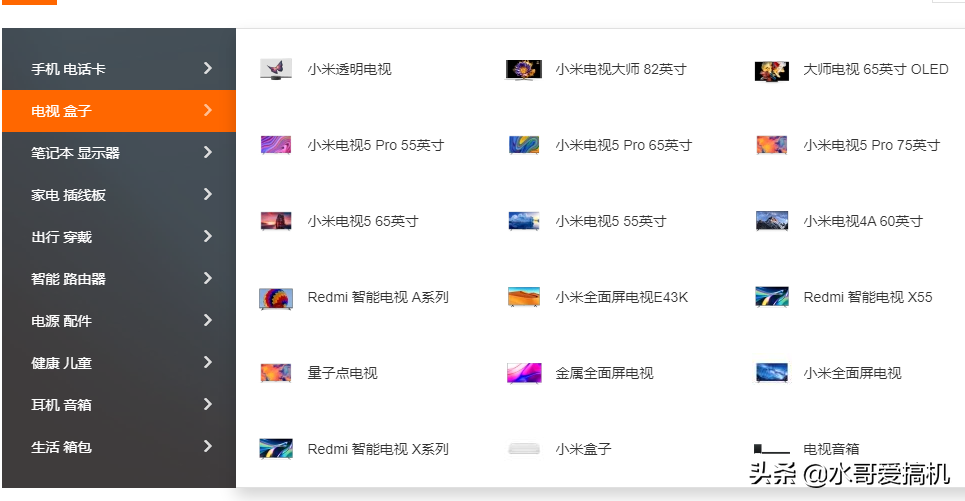Viewport: 965px width, 501px height.
Task: Open the 电源 配件 category
Action: (119, 321)
